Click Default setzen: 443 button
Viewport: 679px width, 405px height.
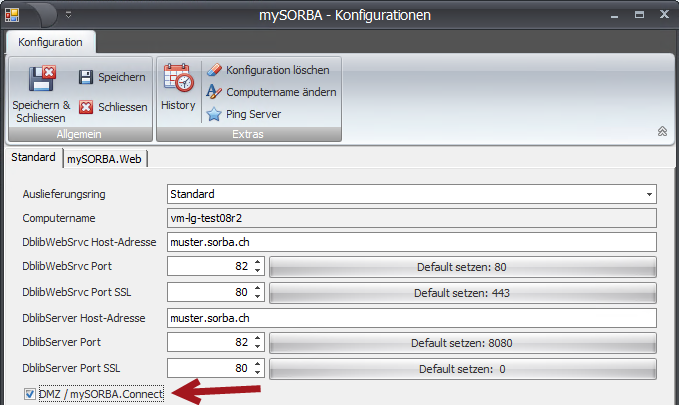(462, 293)
